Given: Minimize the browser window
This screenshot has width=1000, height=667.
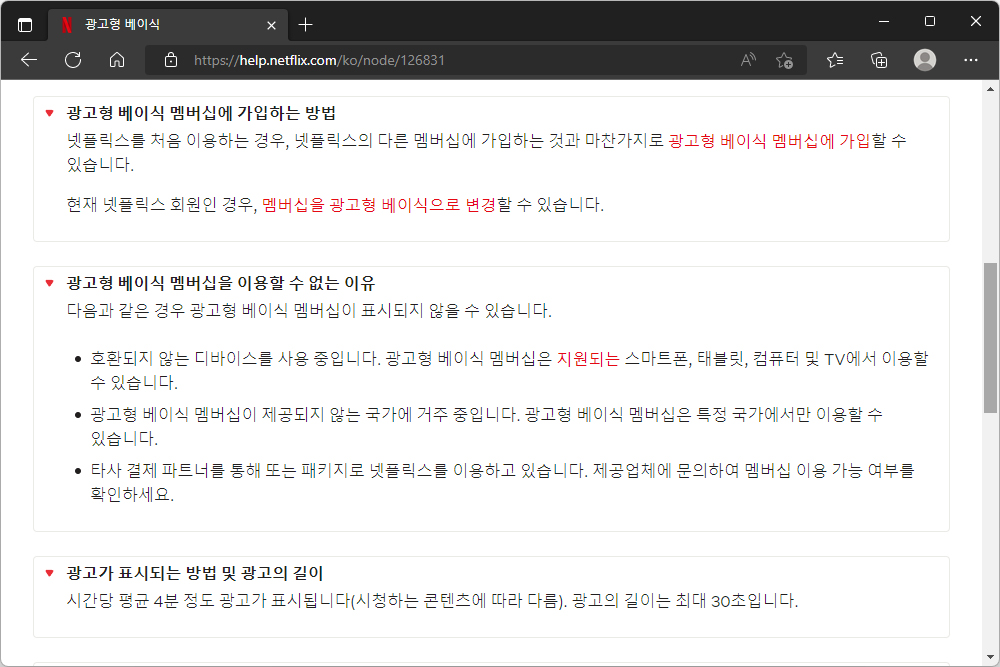Looking at the screenshot, I should (884, 21).
